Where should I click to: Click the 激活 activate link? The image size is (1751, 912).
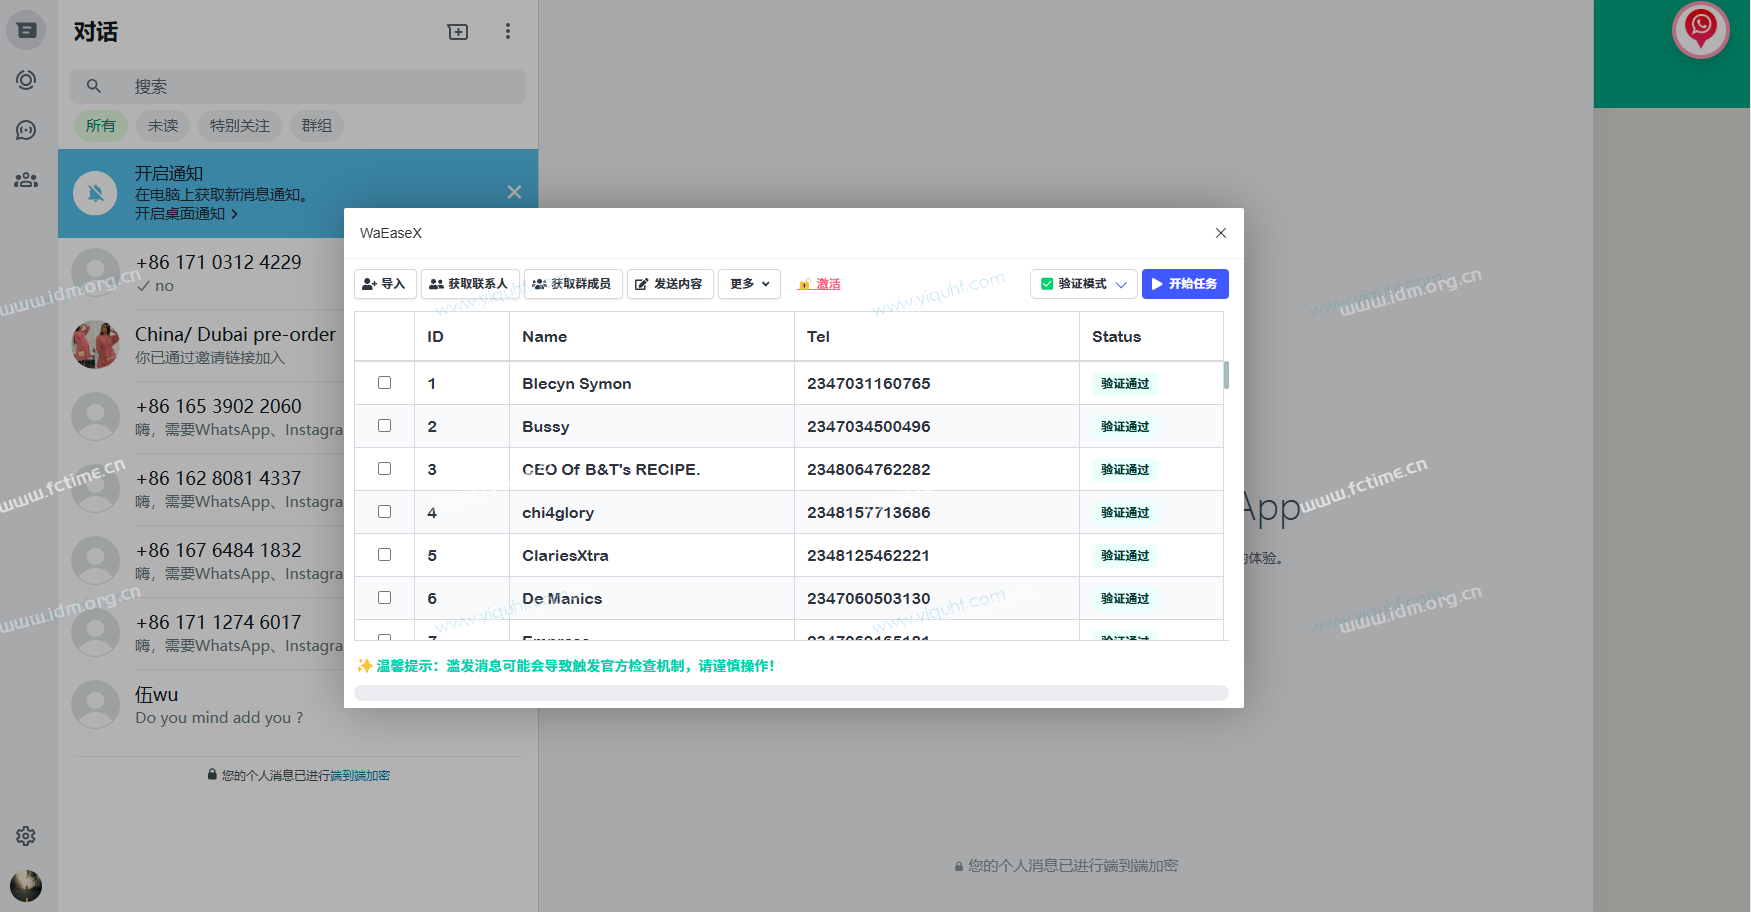coord(819,284)
